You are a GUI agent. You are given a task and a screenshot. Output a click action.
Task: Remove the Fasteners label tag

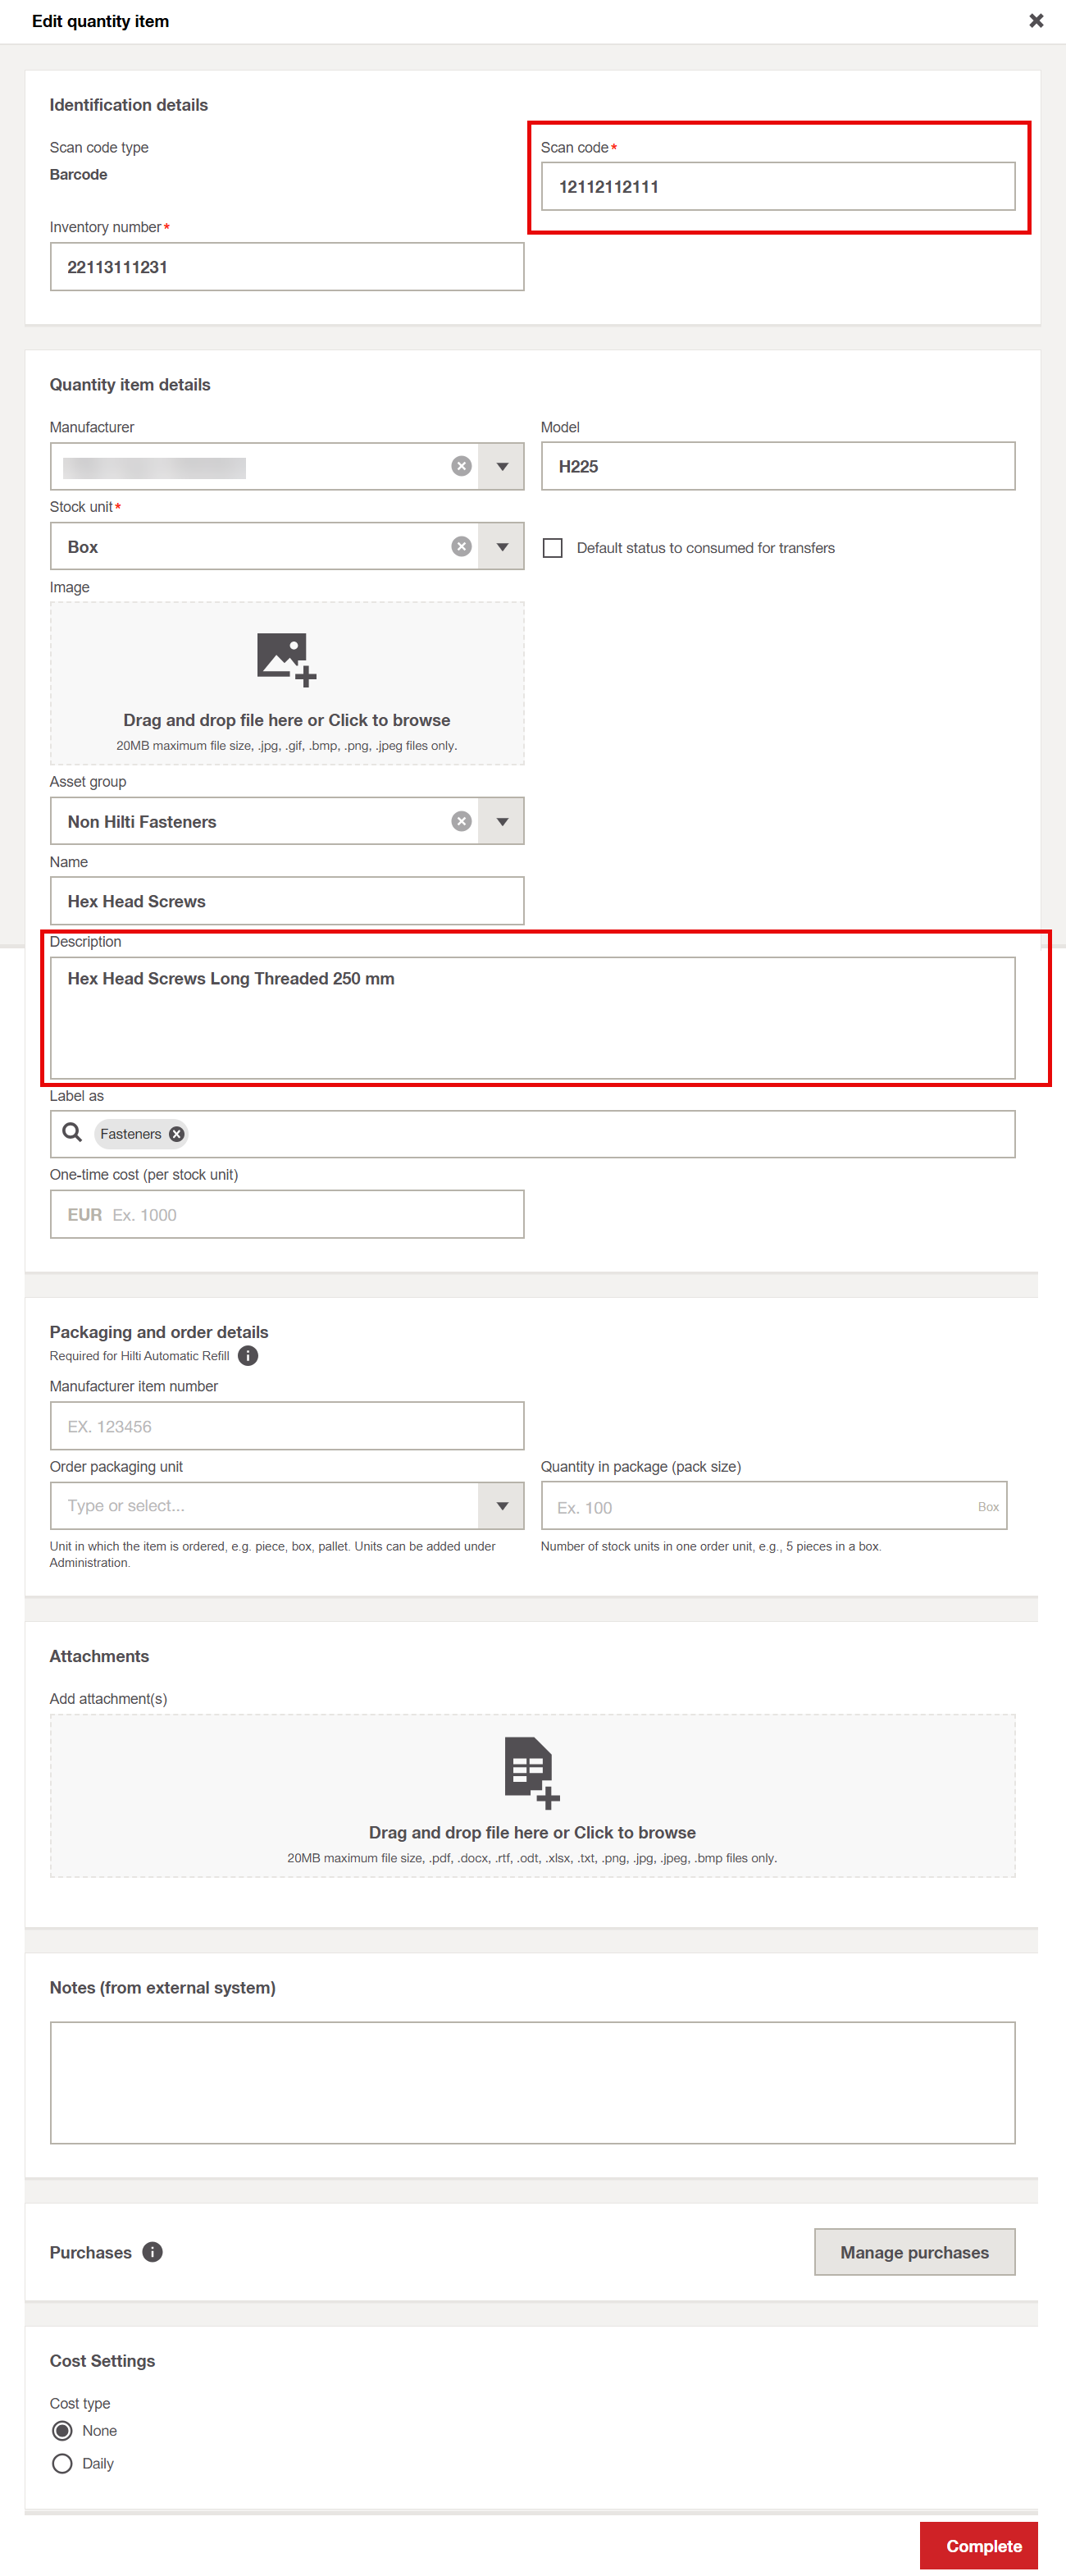tap(177, 1134)
